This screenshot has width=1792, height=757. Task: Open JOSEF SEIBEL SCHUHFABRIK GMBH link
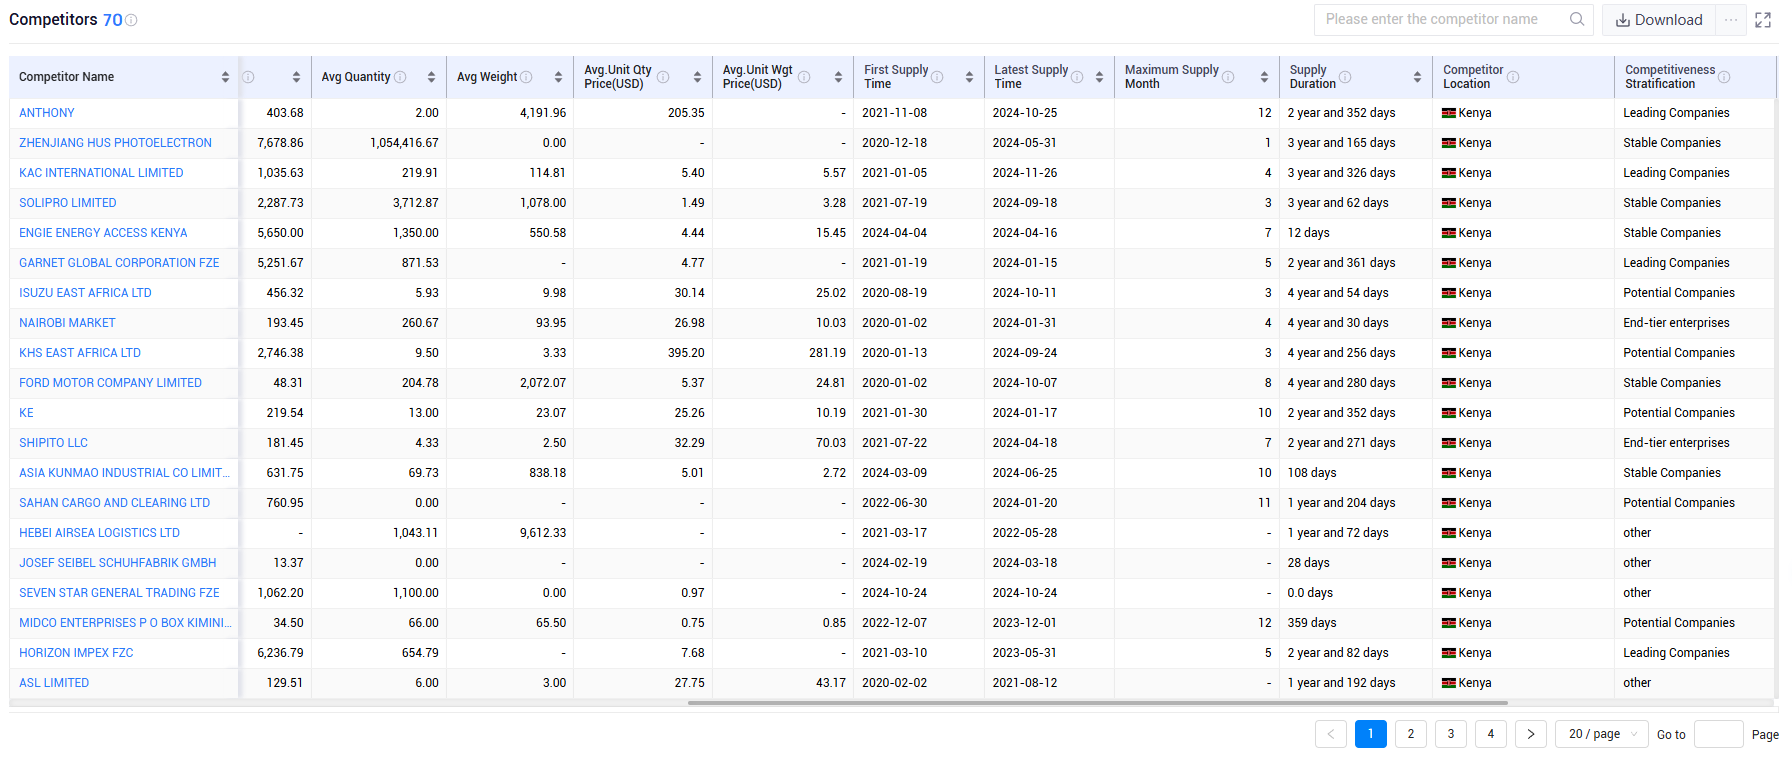(x=117, y=563)
